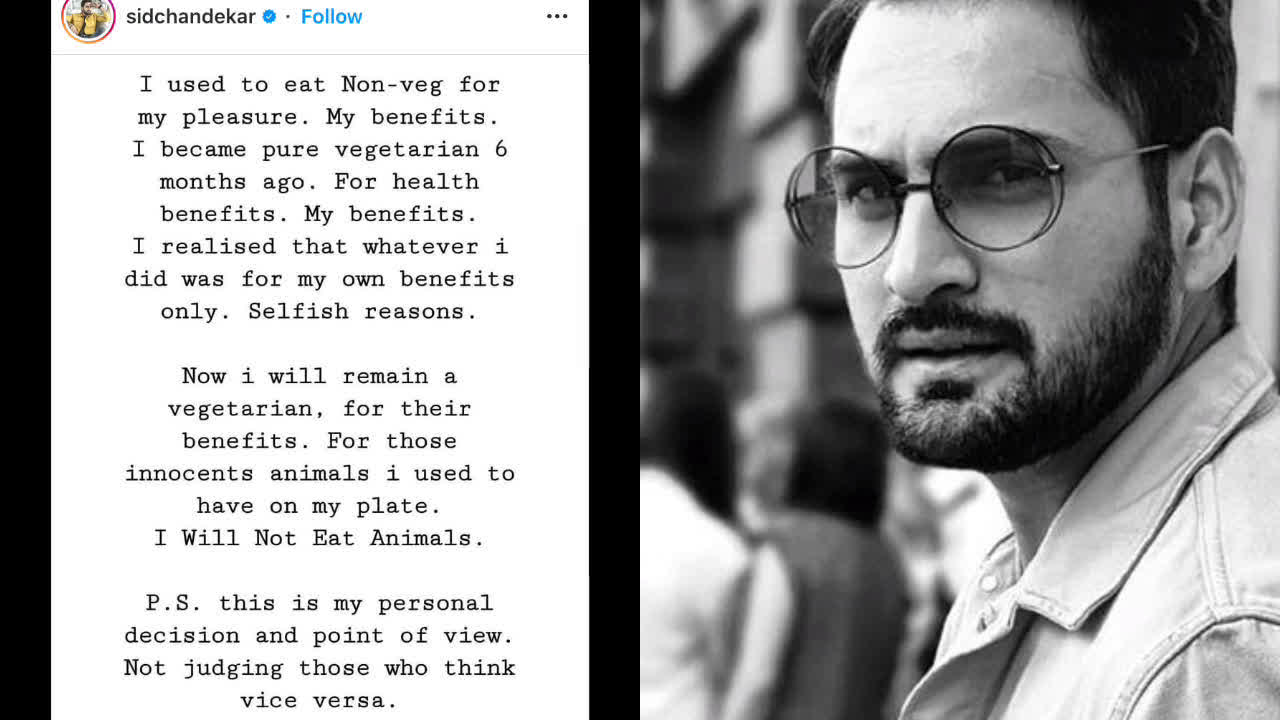
Task: Open the sidchandekar username link
Action: [190, 17]
